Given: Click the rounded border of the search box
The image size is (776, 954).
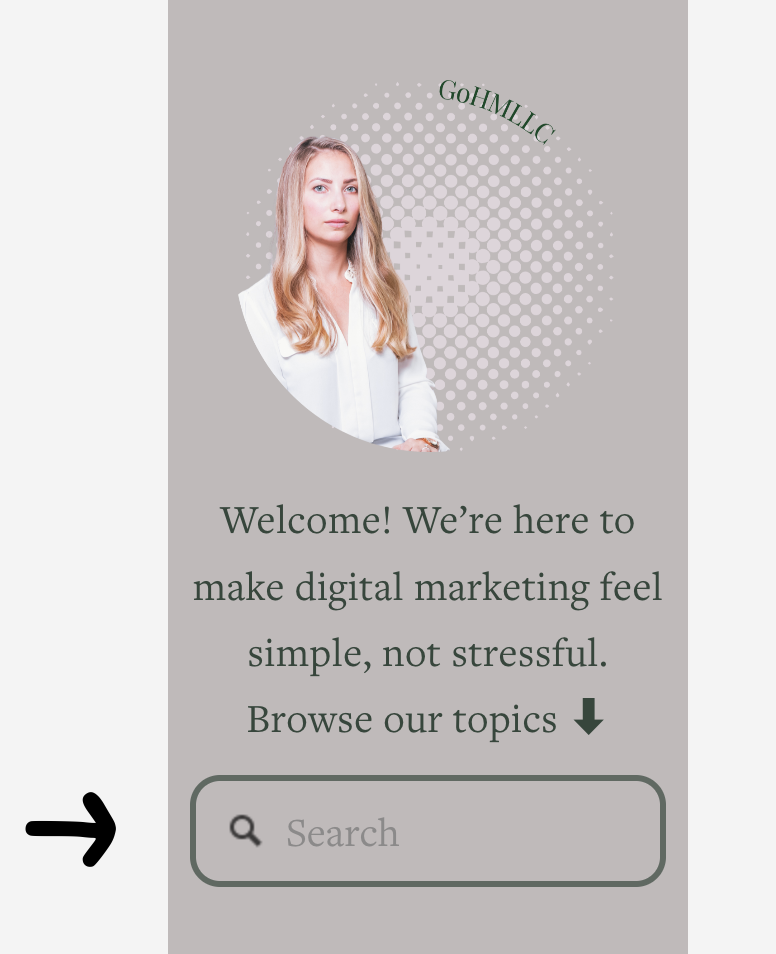Looking at the screenshot, I should coord(428,779).
